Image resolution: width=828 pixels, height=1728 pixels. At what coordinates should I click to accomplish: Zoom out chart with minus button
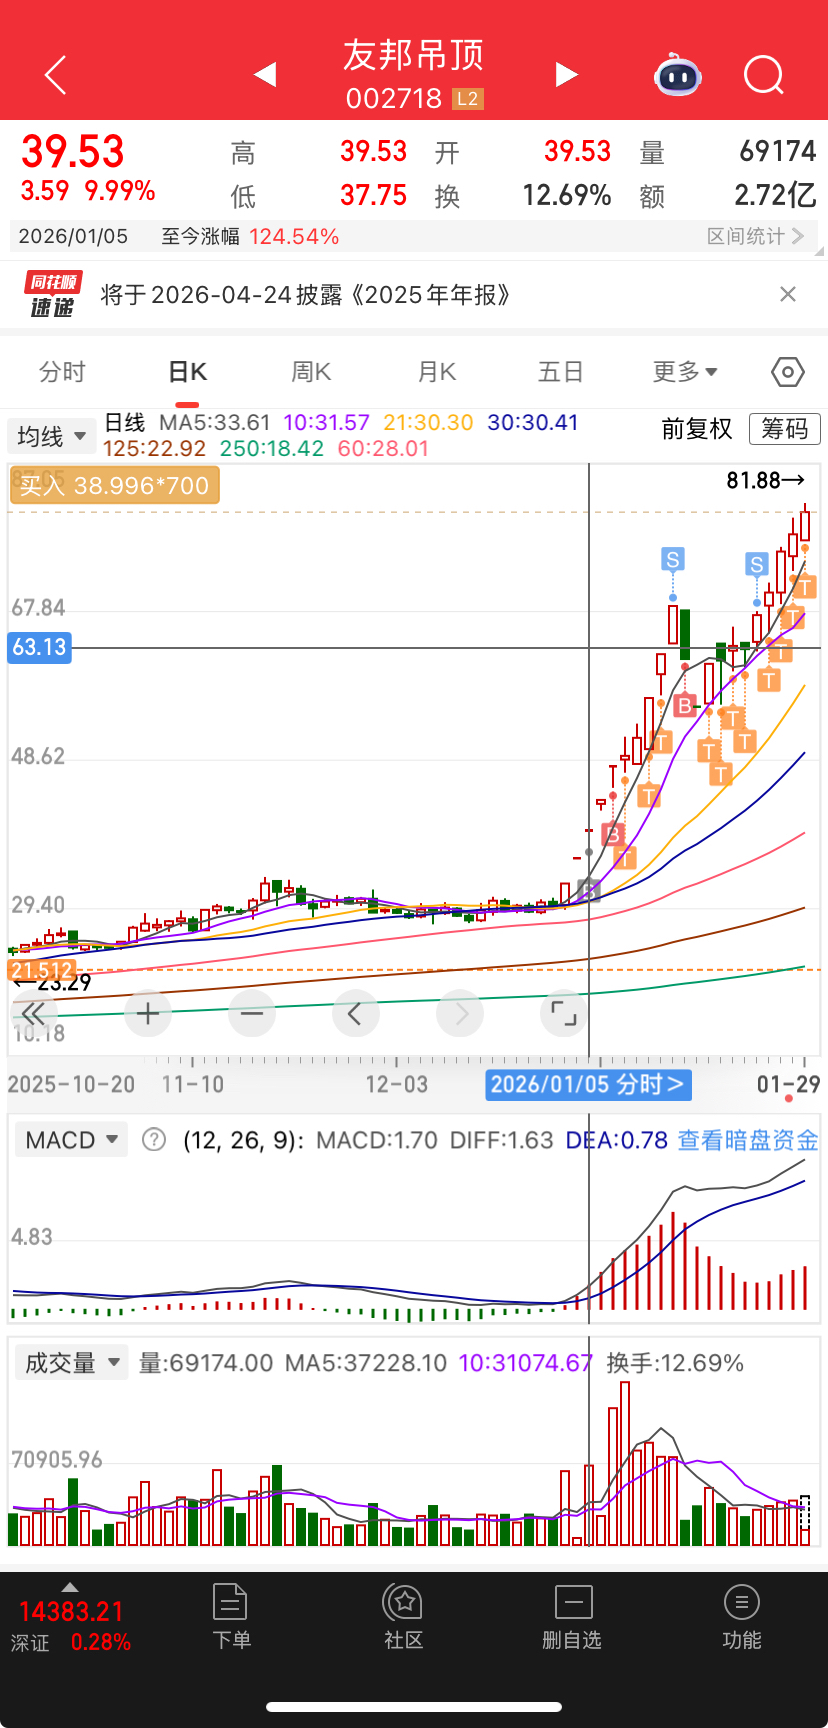tap(252, 1014)
